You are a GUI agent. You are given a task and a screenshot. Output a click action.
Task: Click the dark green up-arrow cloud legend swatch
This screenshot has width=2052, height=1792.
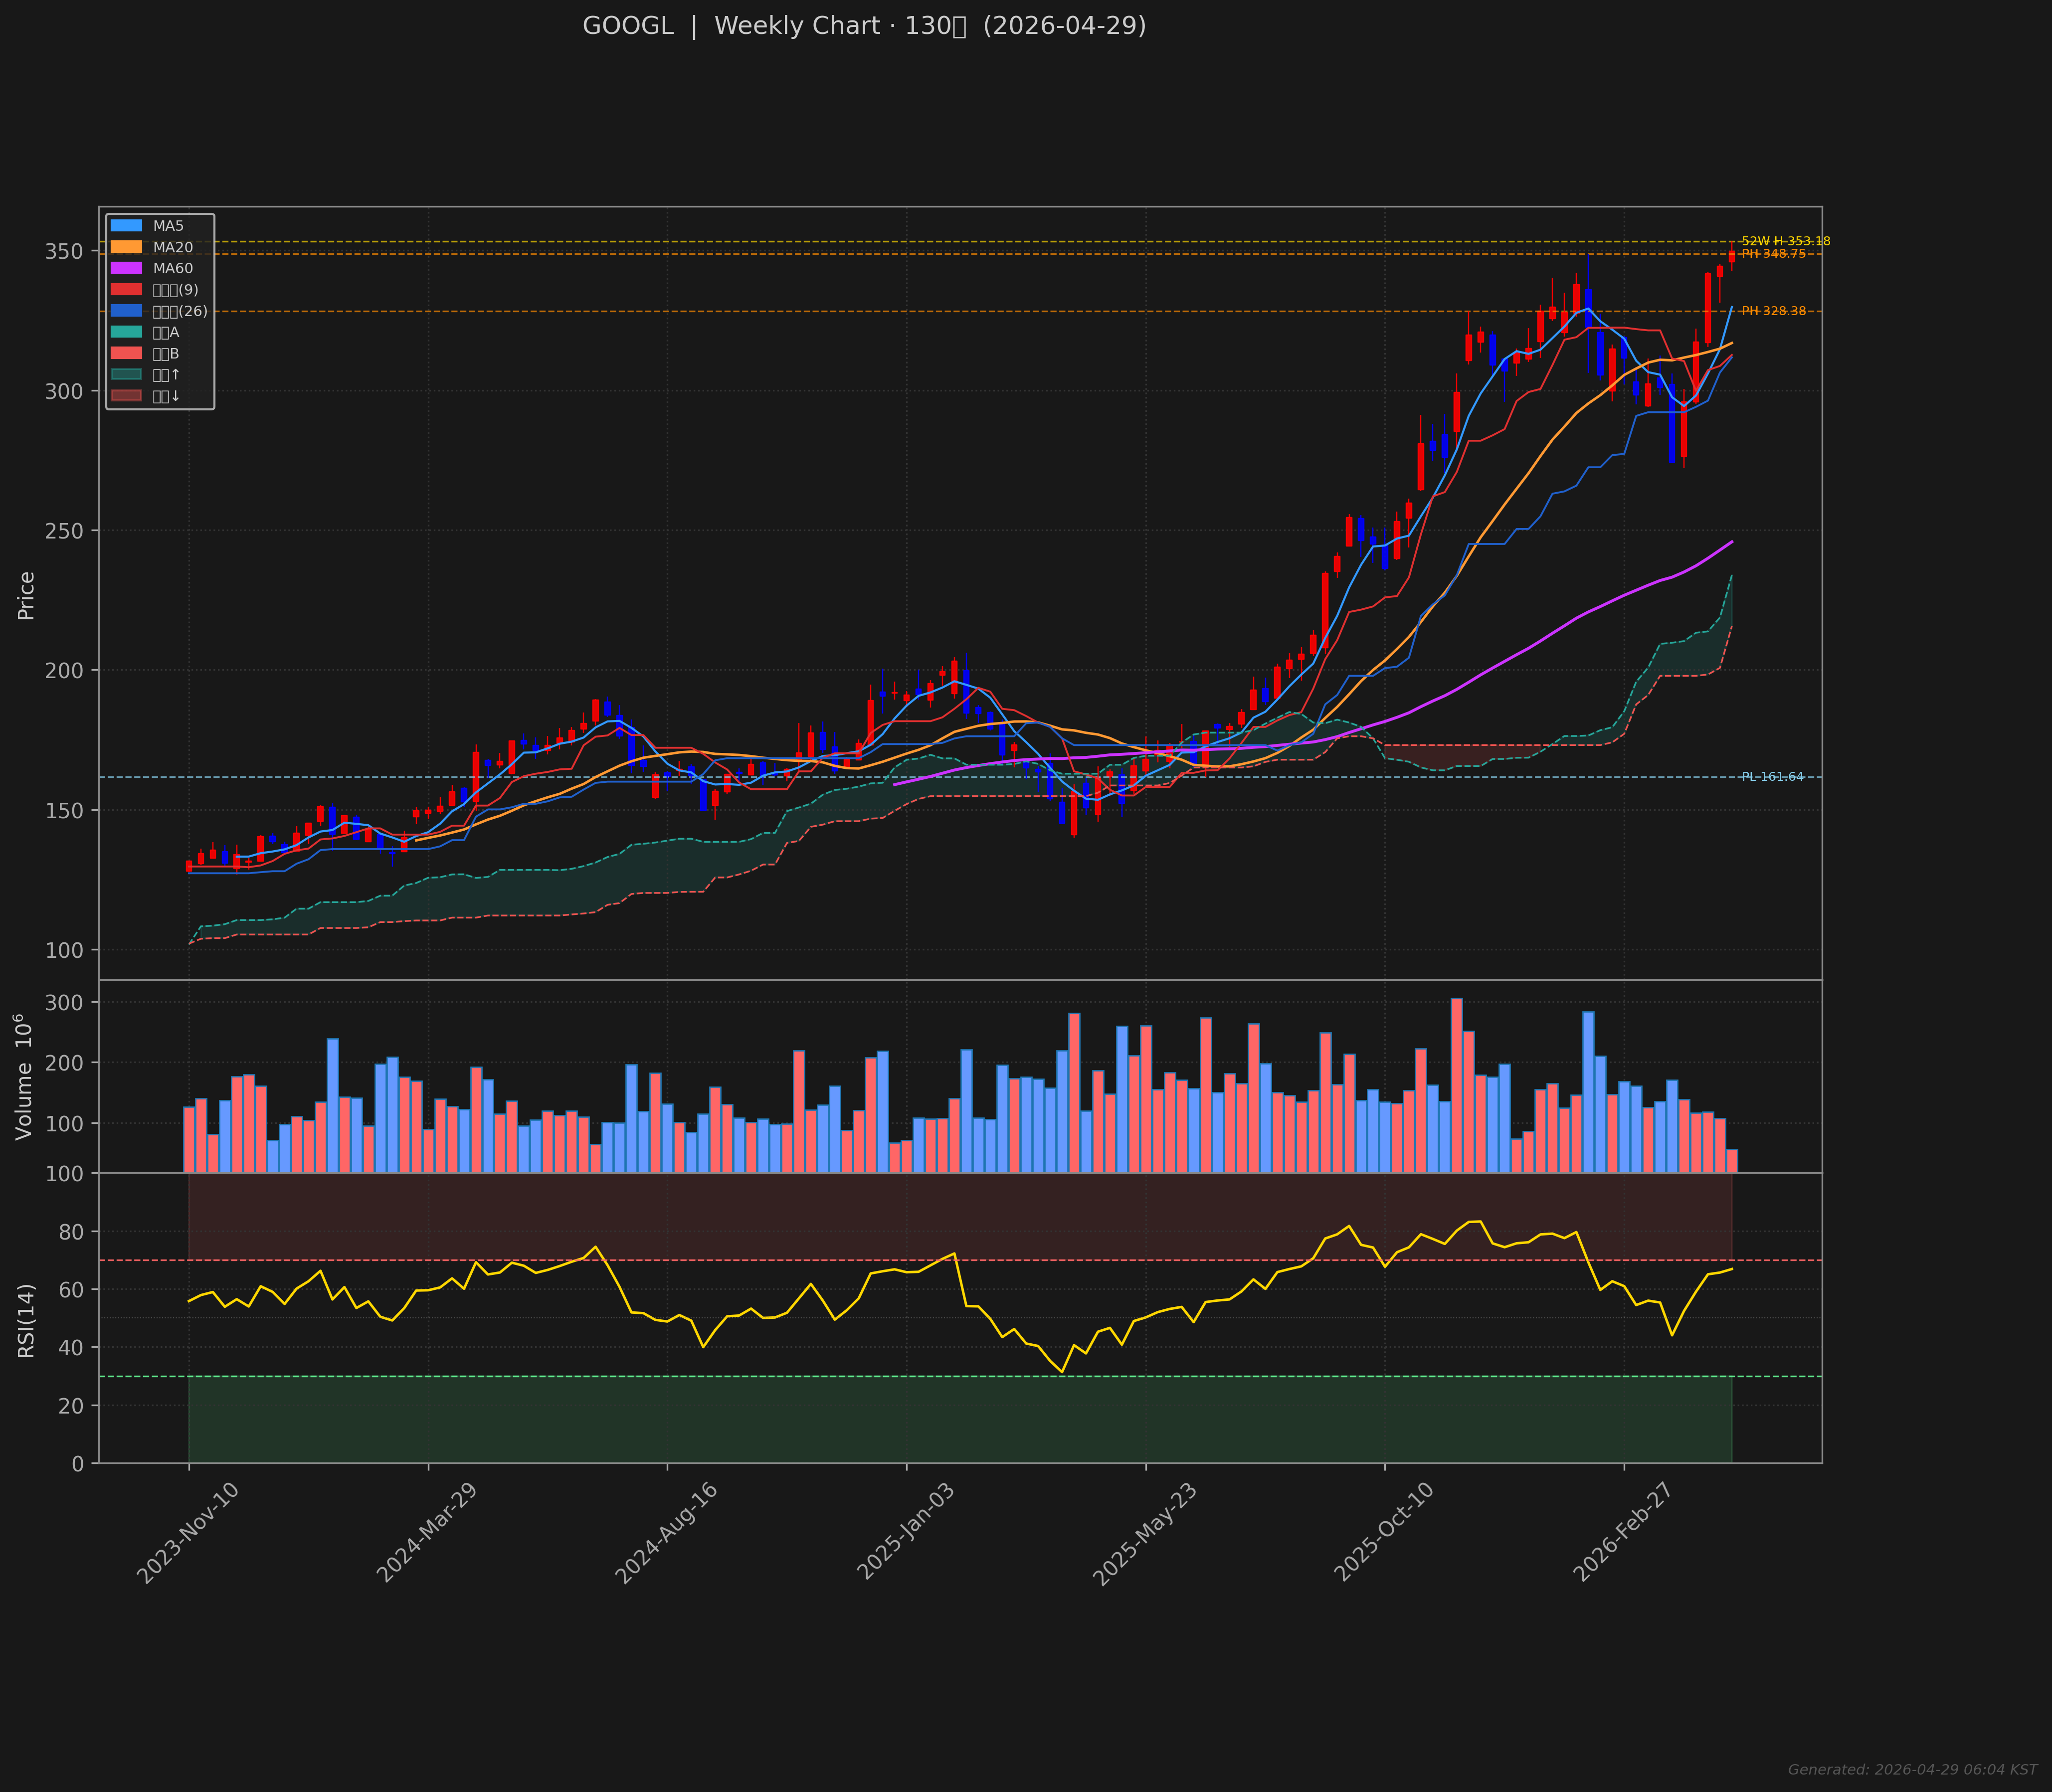(127, 375)
